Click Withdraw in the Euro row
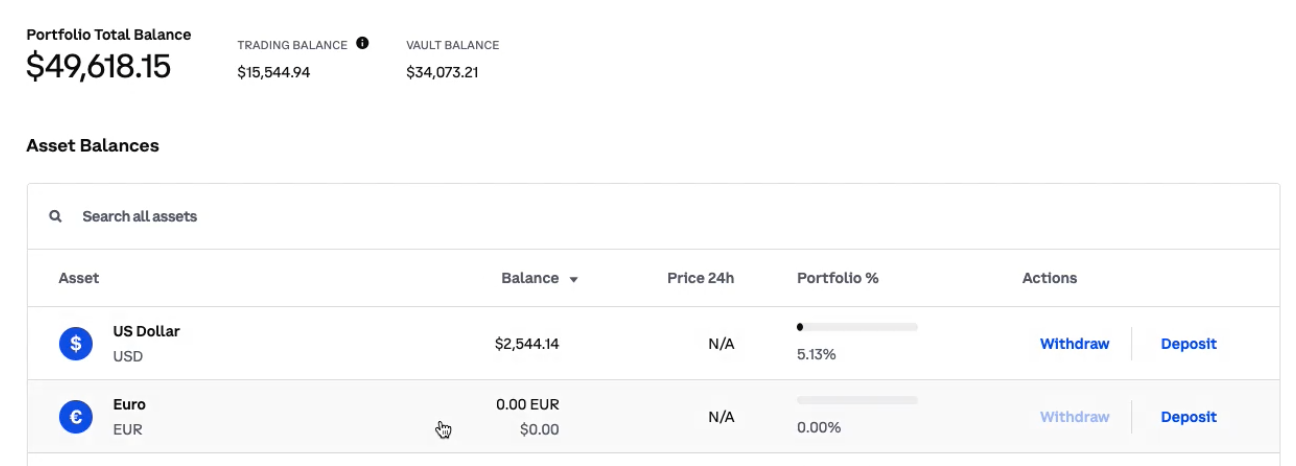This screenshot has height=466, width=1296. 1074,417
